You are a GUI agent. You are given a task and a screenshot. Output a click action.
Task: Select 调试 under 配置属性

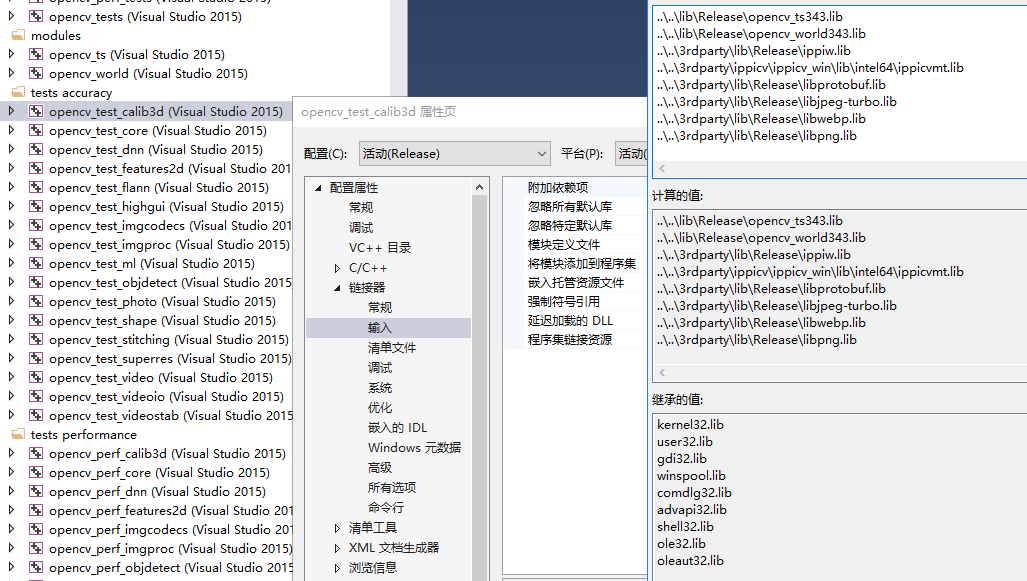[361, 227]
